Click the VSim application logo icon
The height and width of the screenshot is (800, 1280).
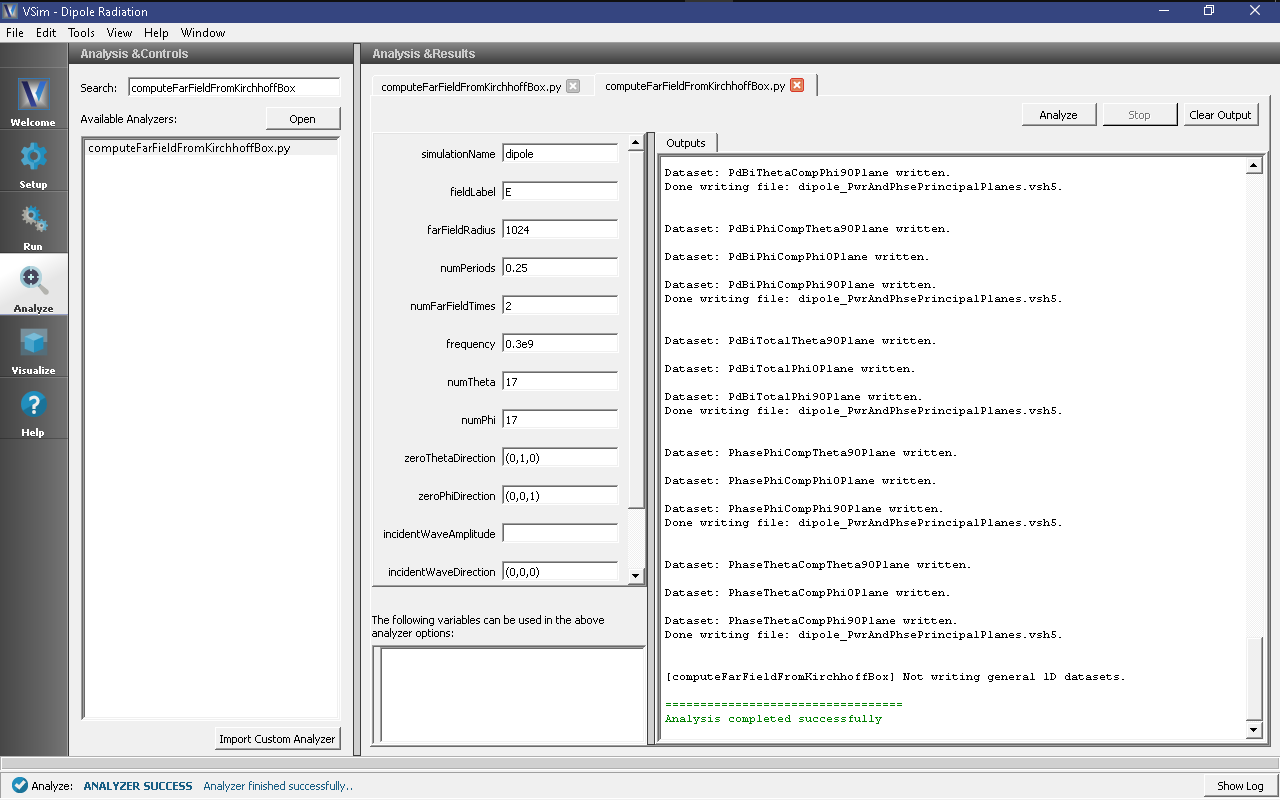tap(11, 11)
